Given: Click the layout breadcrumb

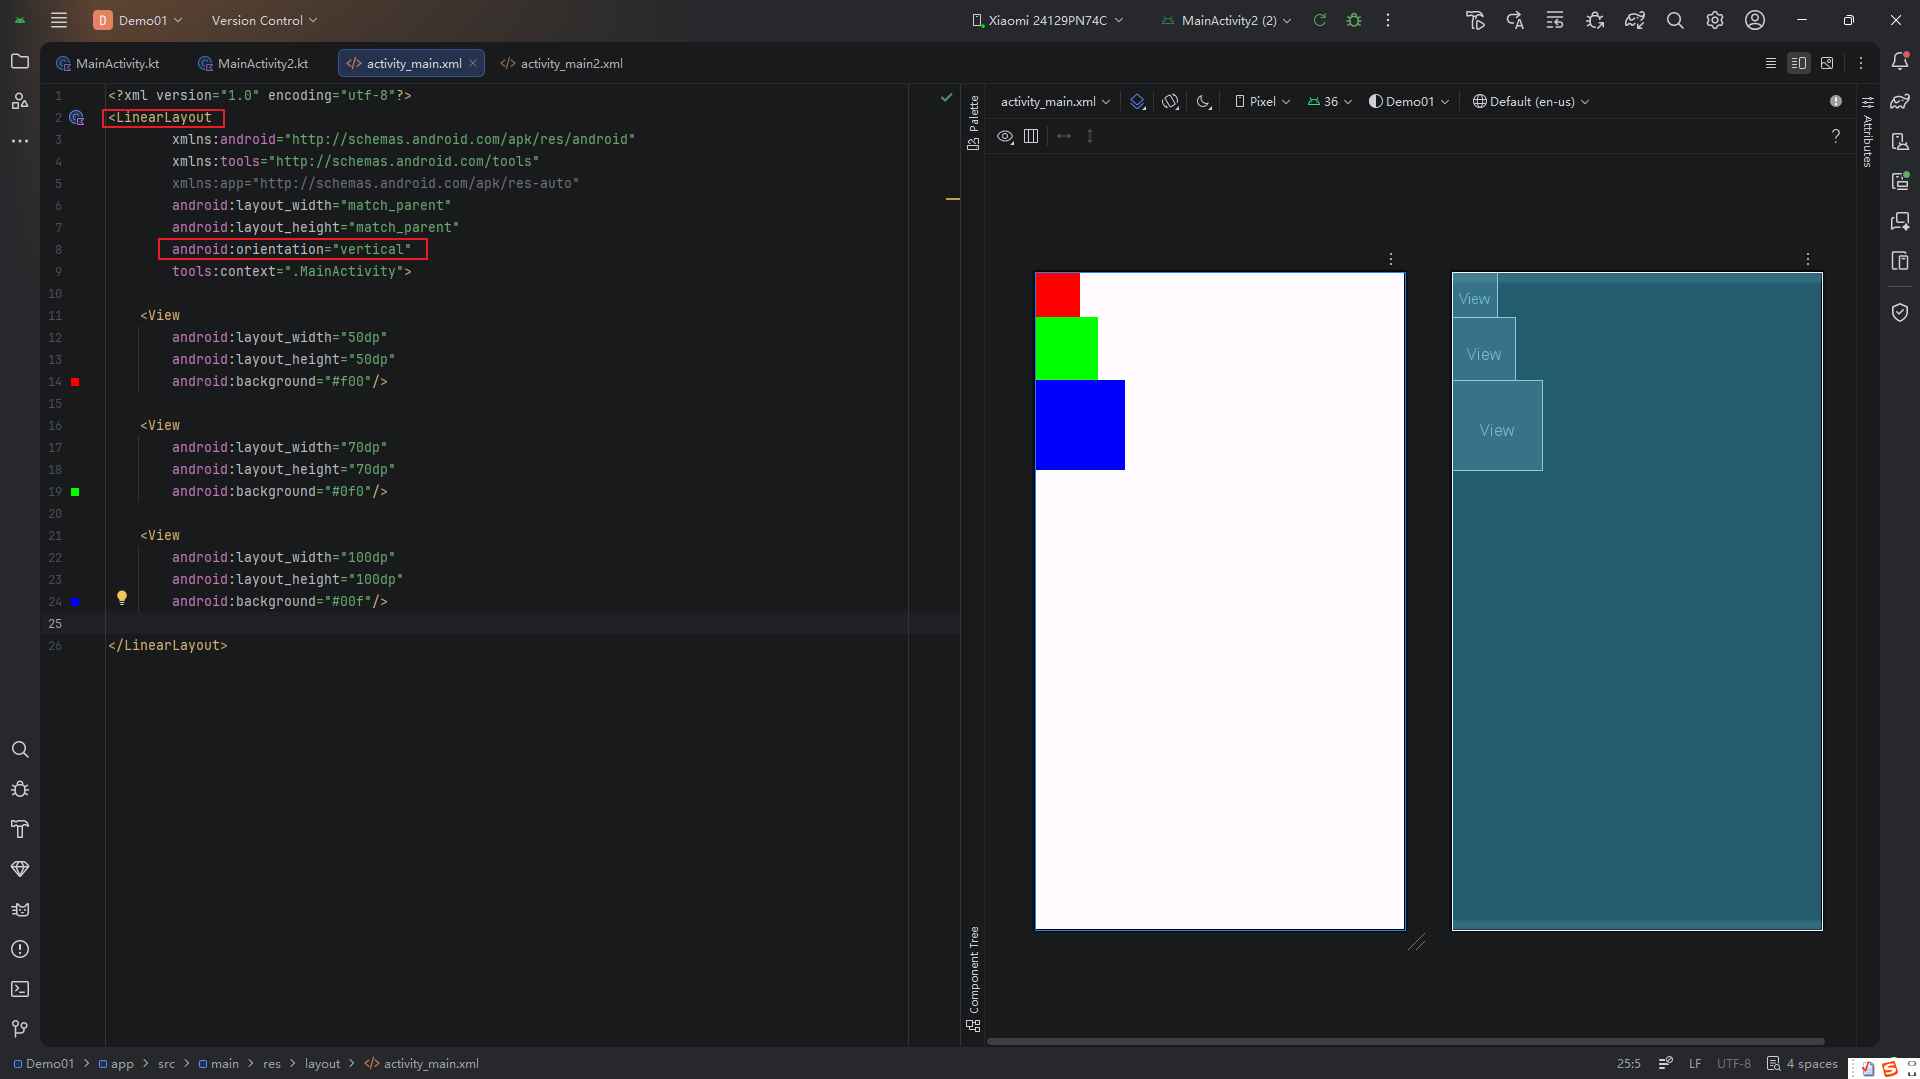Looking at the screenshot, I should pos(322,1063).
